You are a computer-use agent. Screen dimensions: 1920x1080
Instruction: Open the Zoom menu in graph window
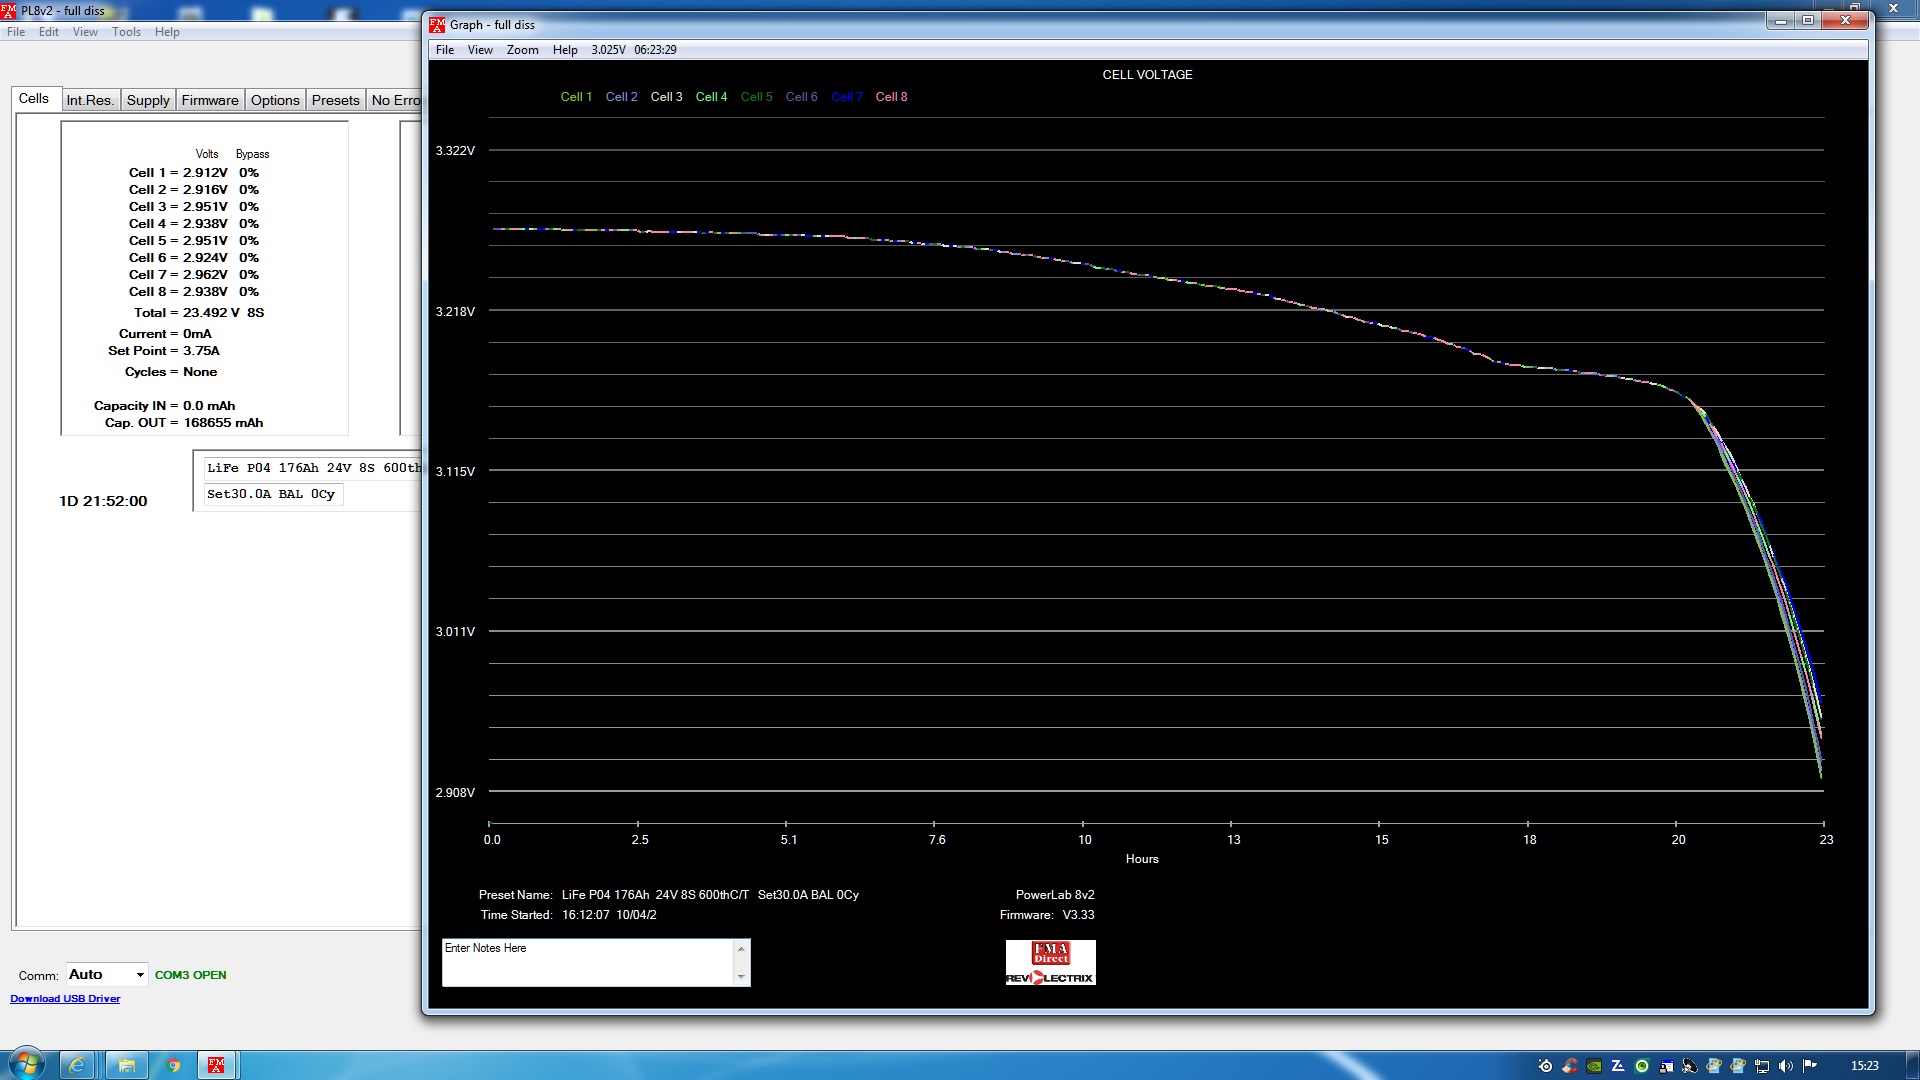click(522, 50)
